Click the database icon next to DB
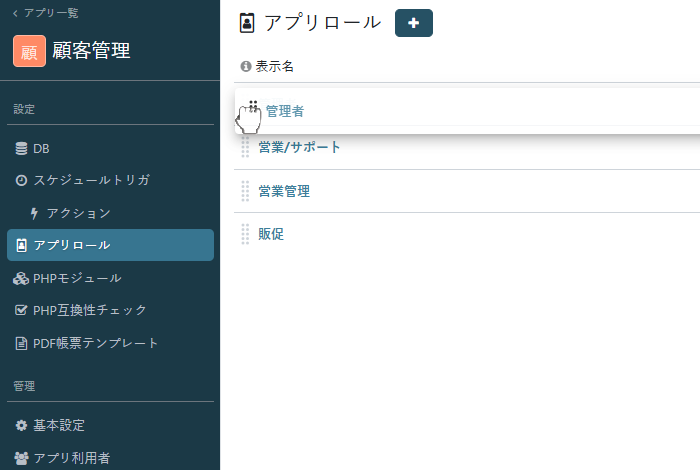The height and width of the screenshot is (470, 700). [21, 149]
